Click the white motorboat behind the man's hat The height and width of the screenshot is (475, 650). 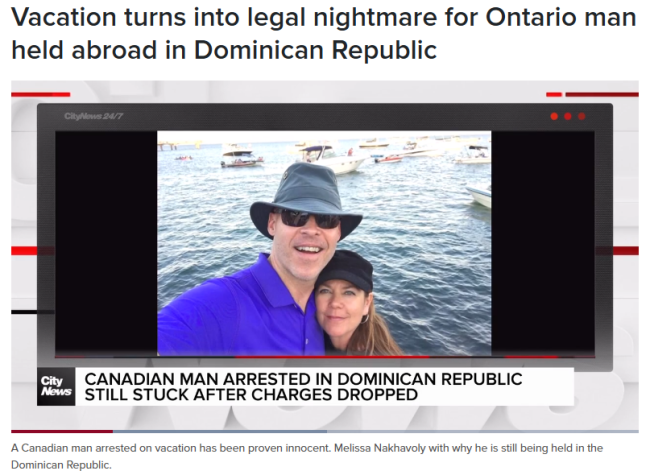pyautogui.click(x=334, y=159)
